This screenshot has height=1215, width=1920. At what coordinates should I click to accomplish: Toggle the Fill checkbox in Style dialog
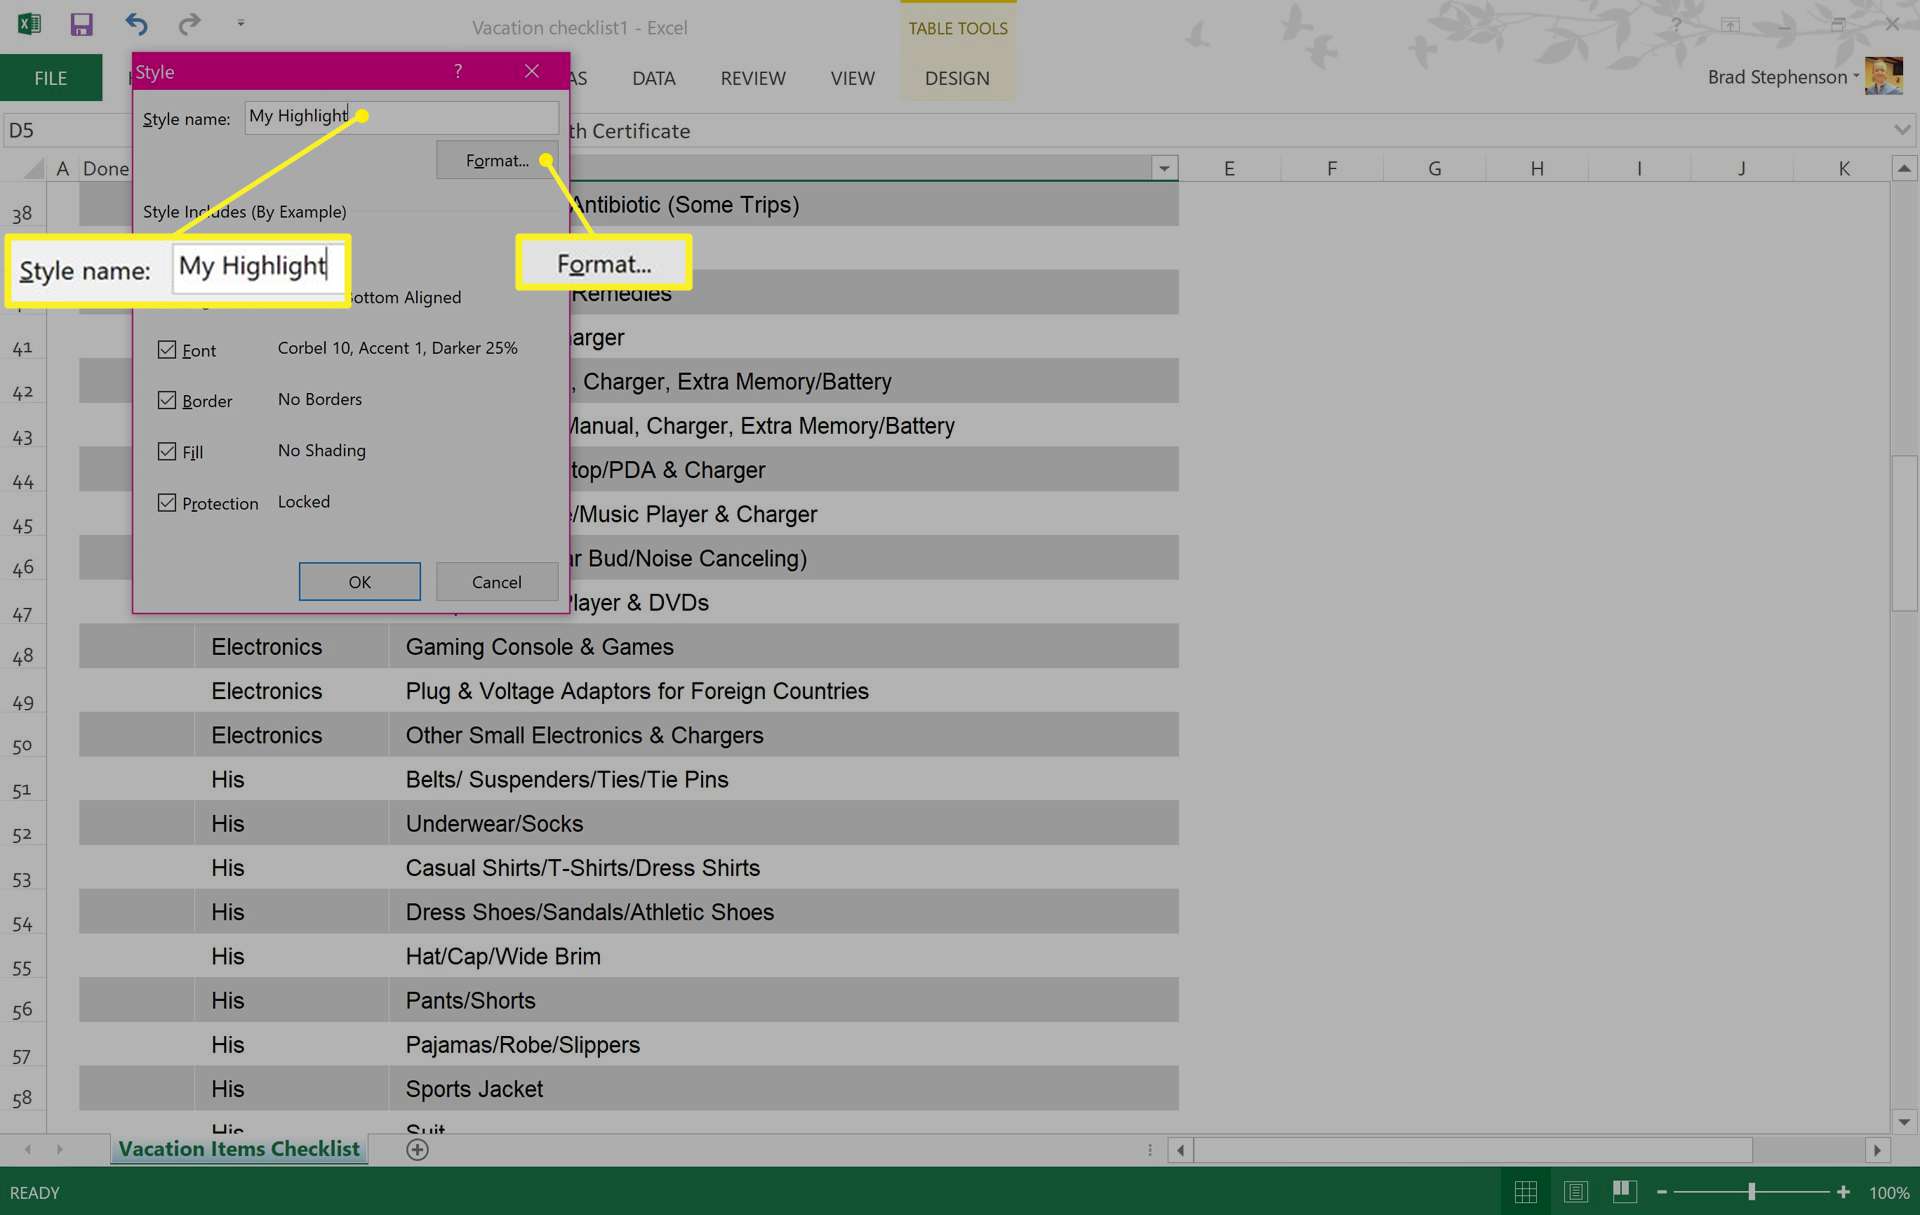[x=167, y=451]
